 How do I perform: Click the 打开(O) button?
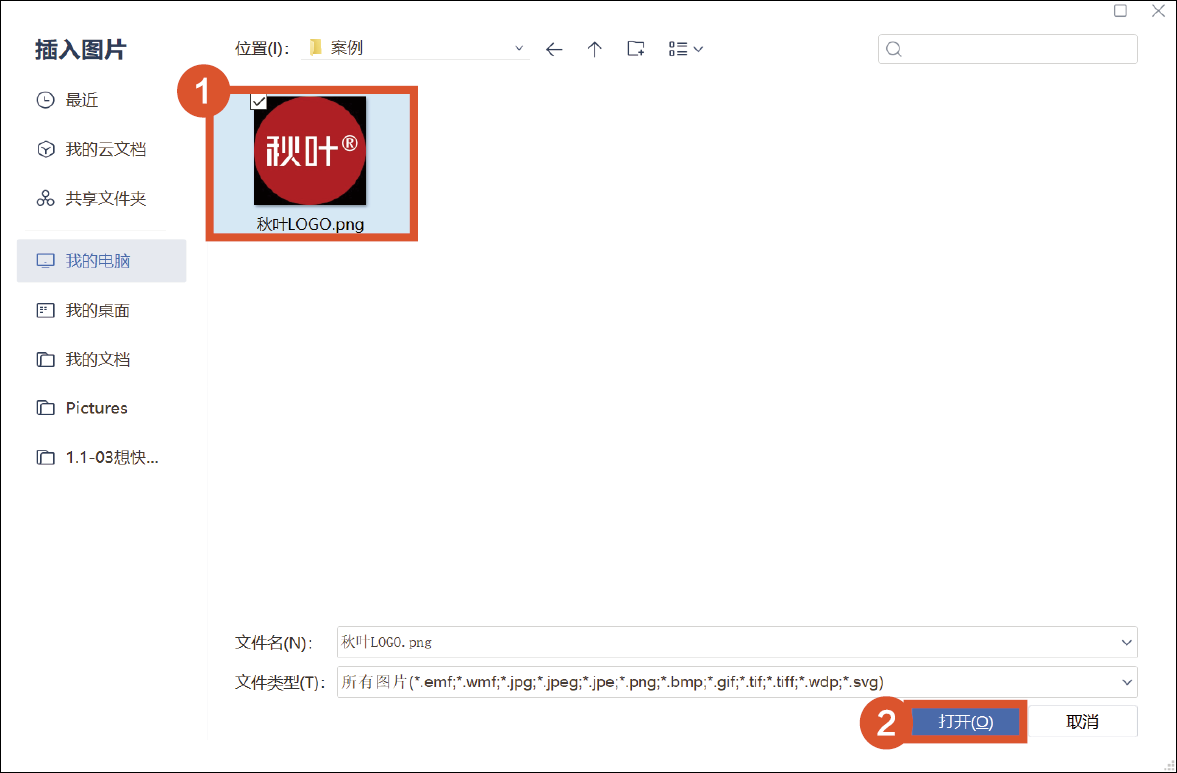[965, 722]
